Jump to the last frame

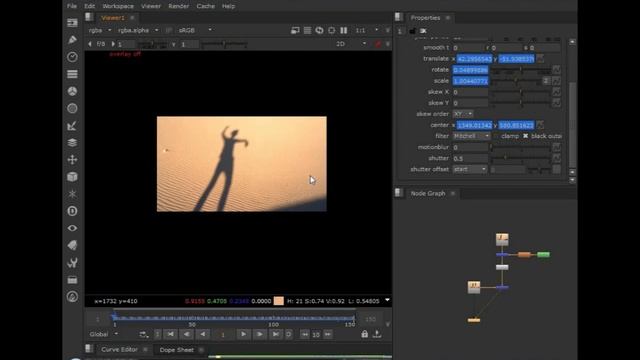click(276, 334)
